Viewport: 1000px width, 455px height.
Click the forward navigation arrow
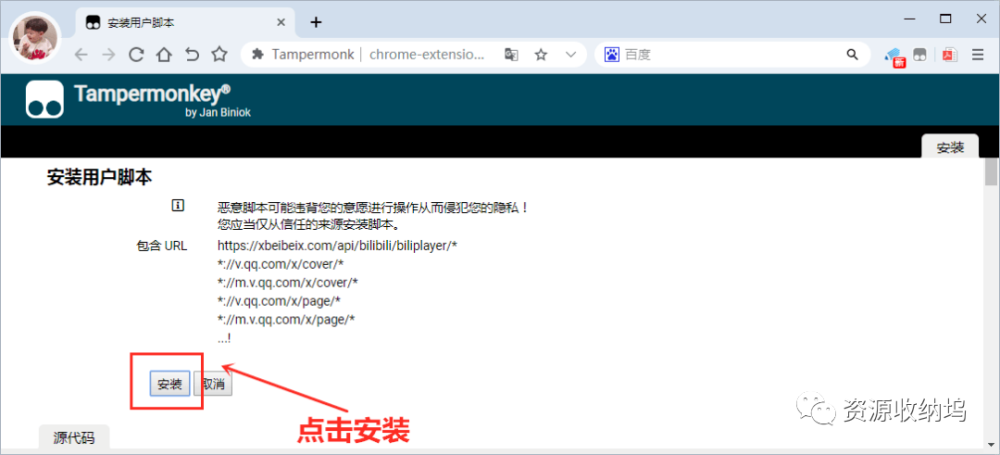click(x=108, y=55)
